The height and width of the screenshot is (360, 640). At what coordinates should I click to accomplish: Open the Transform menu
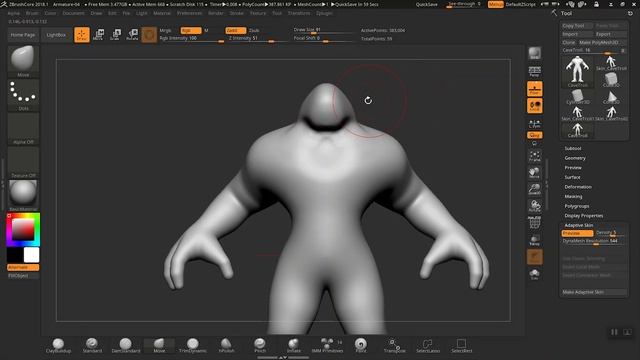[299, 13]
